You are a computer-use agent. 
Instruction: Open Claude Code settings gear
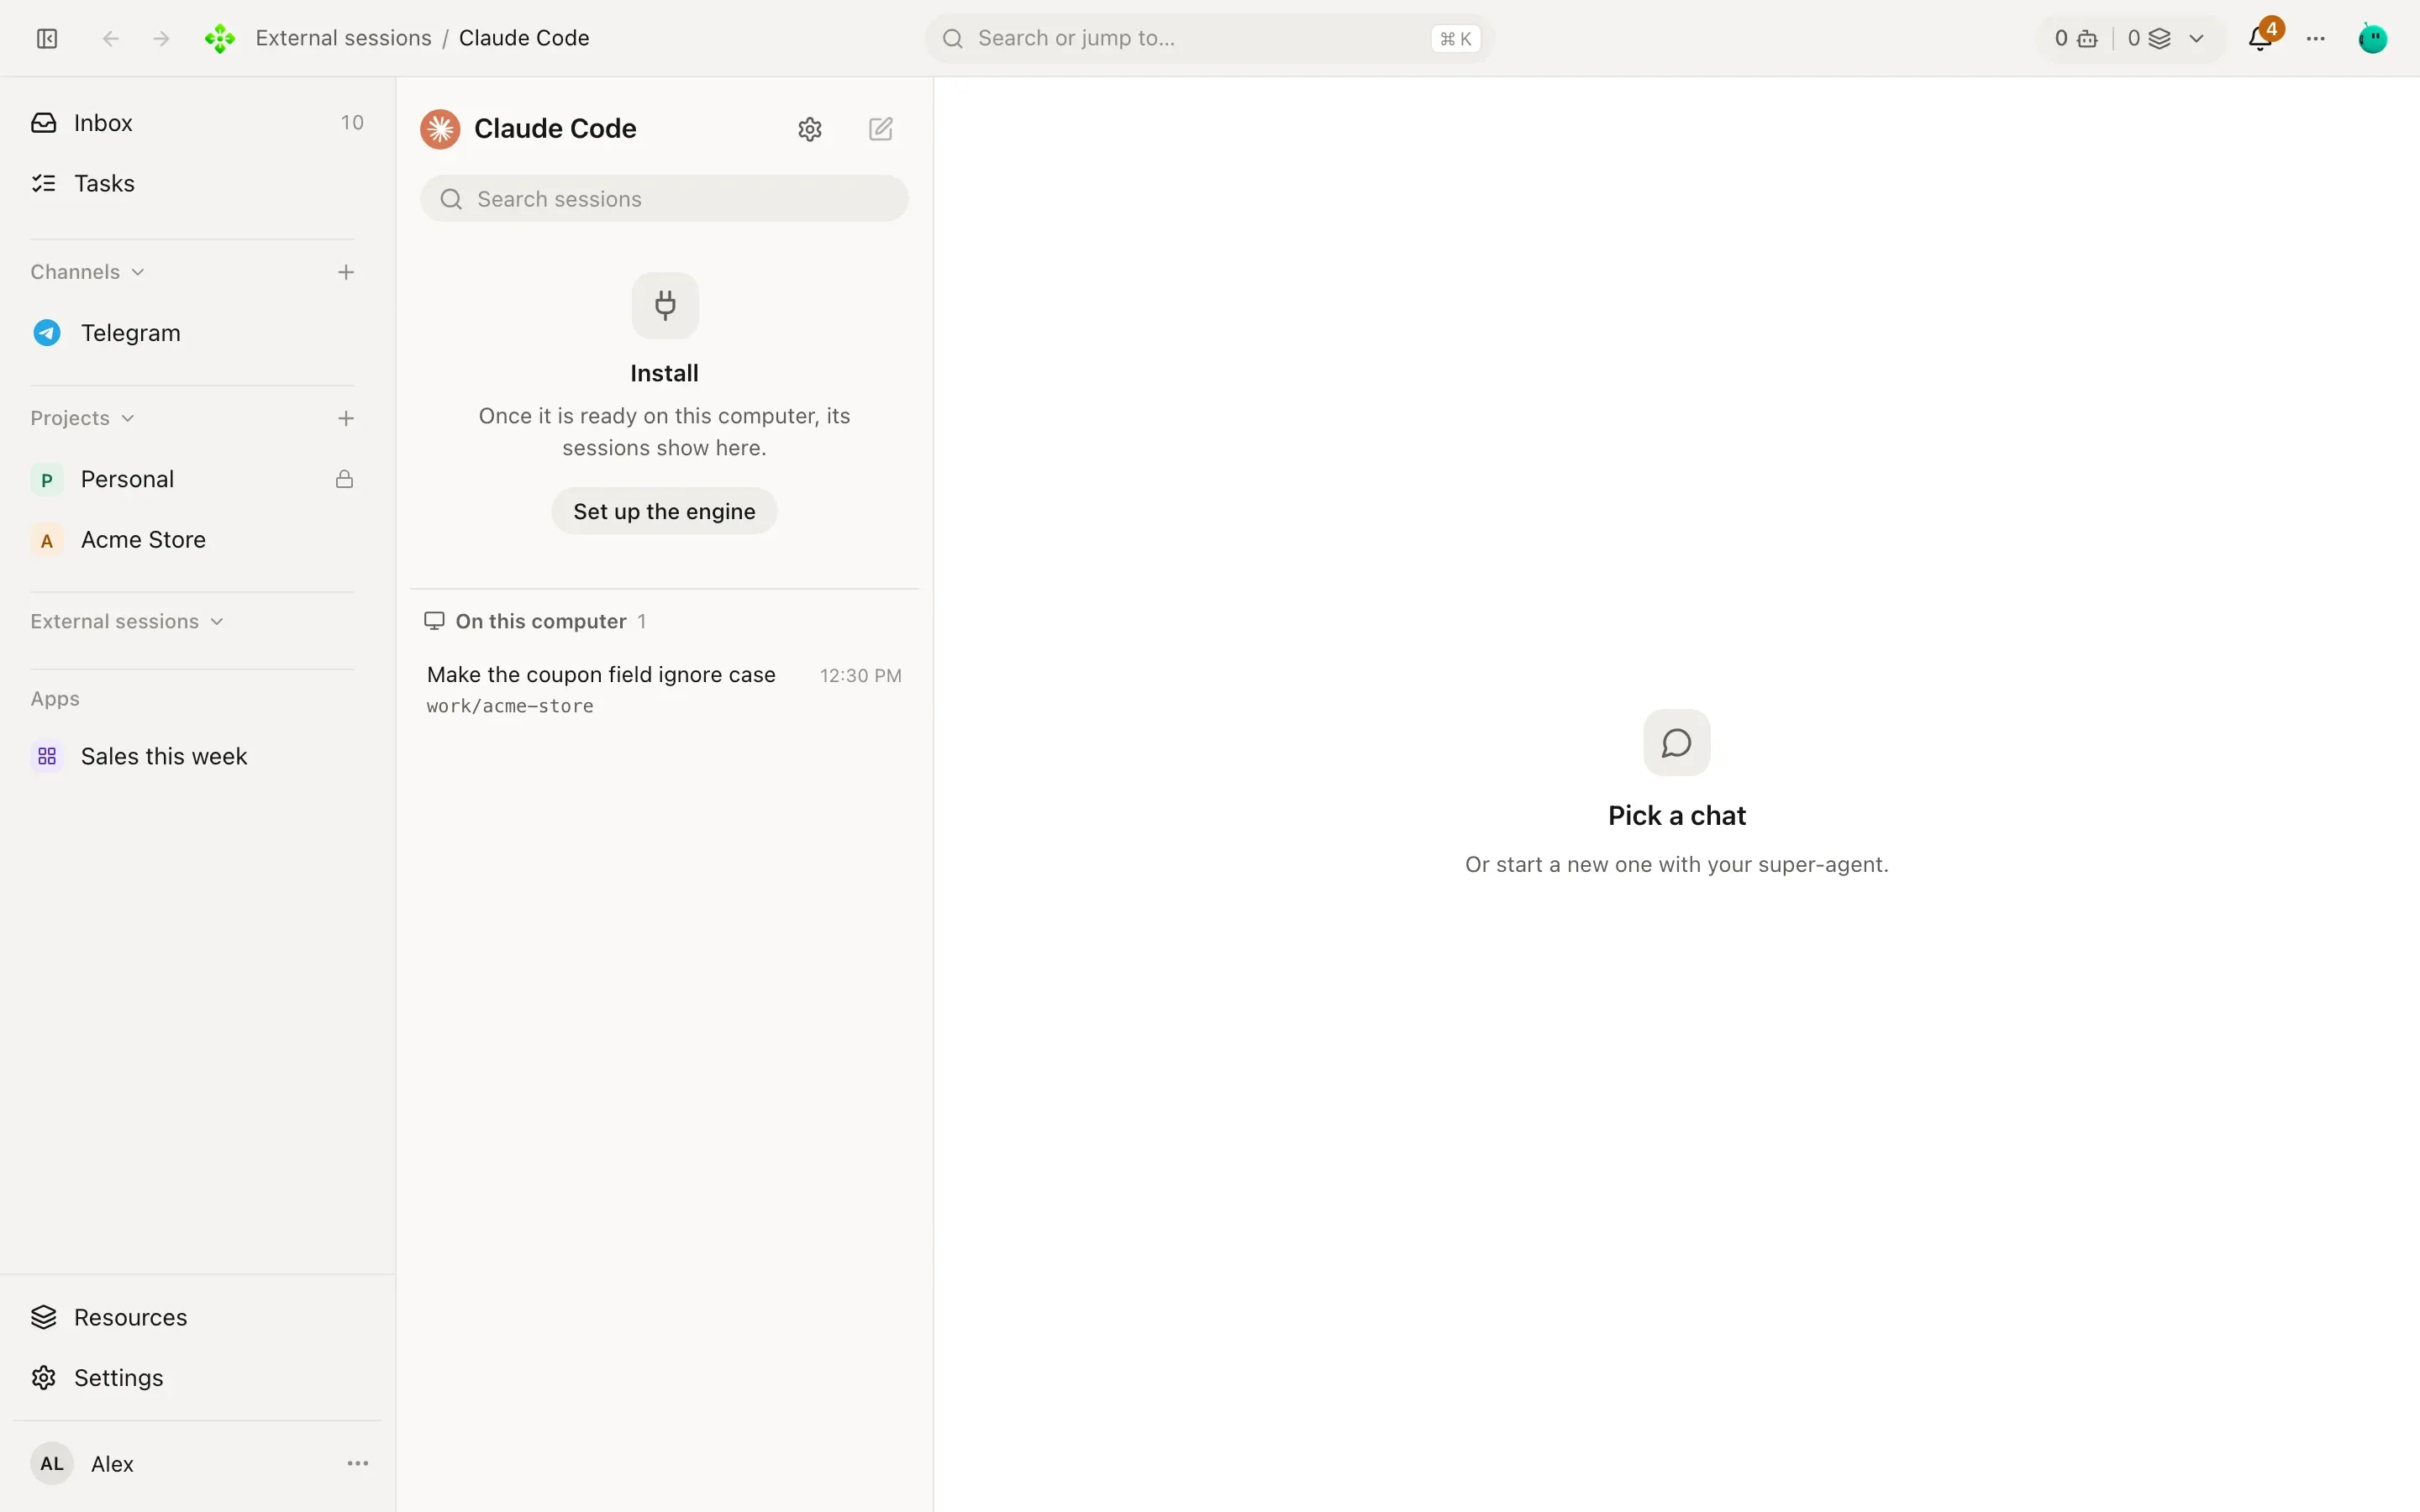coord(810,129)
